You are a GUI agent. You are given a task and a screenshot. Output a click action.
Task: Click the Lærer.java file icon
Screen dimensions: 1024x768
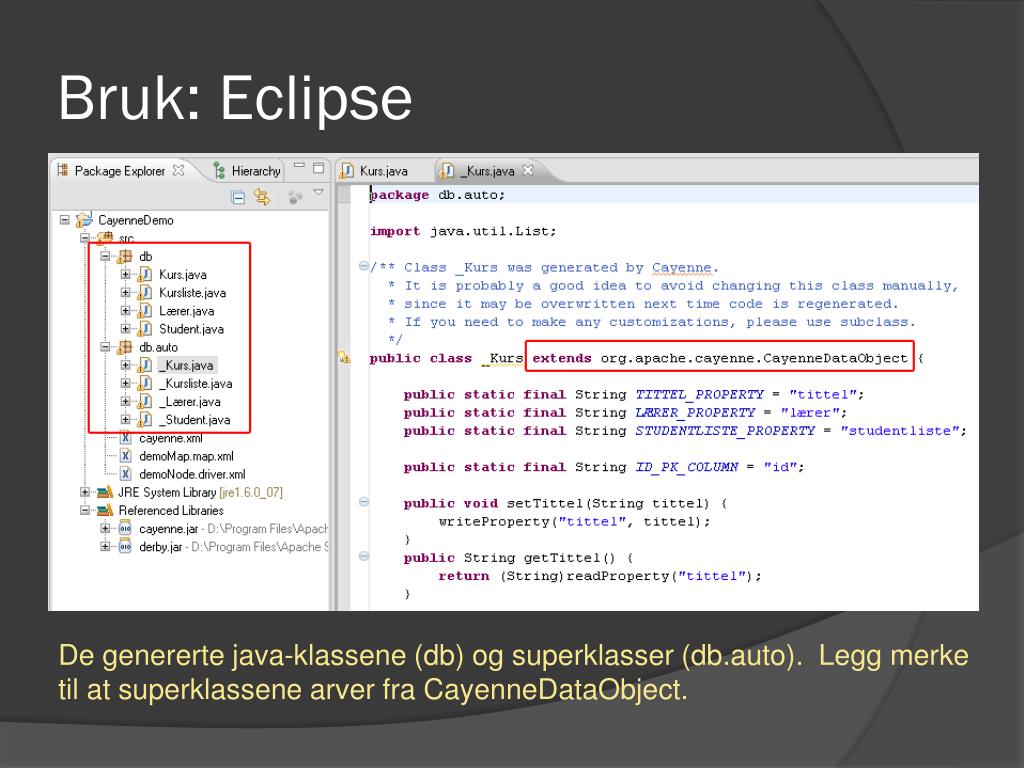pyautogui.click(x=144, y=311)
